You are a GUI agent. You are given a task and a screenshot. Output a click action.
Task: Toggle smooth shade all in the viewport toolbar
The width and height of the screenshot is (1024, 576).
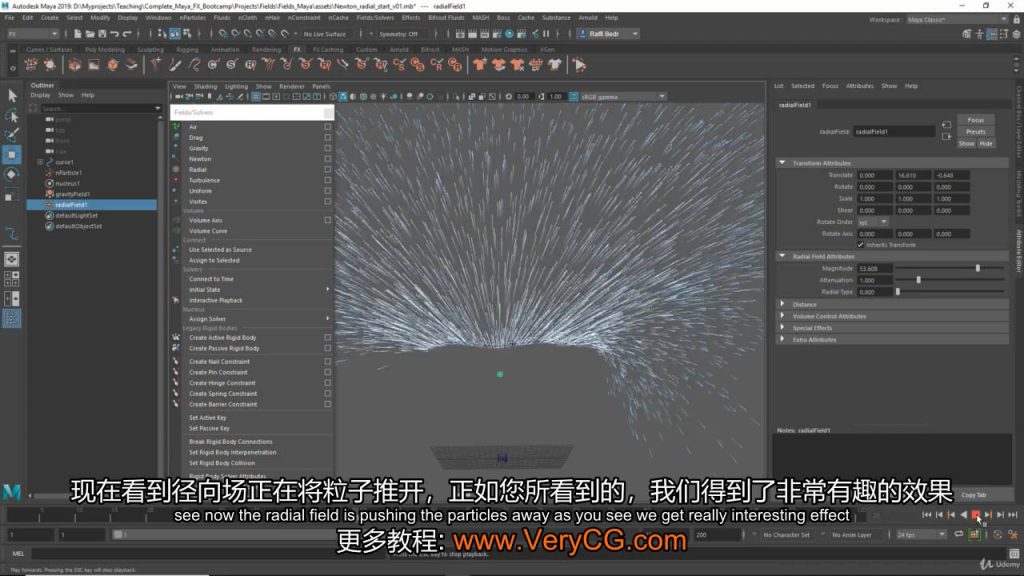click(x=343, y=97)
